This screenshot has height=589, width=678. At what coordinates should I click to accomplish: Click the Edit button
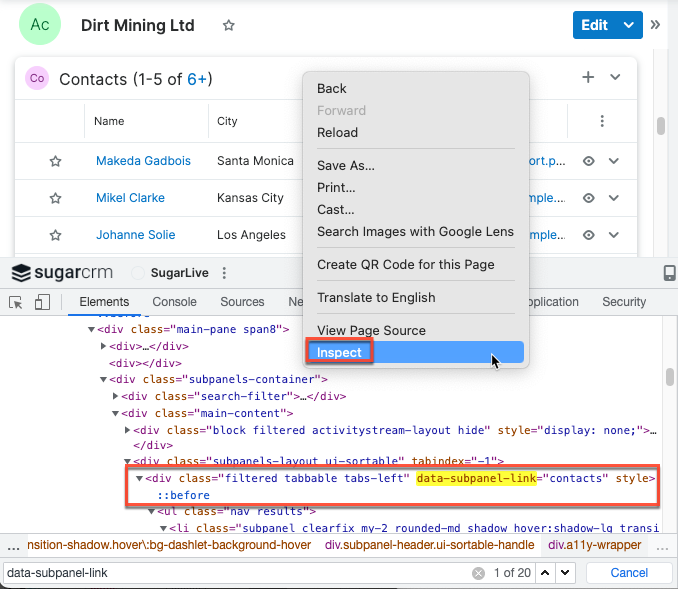[595, 25]
